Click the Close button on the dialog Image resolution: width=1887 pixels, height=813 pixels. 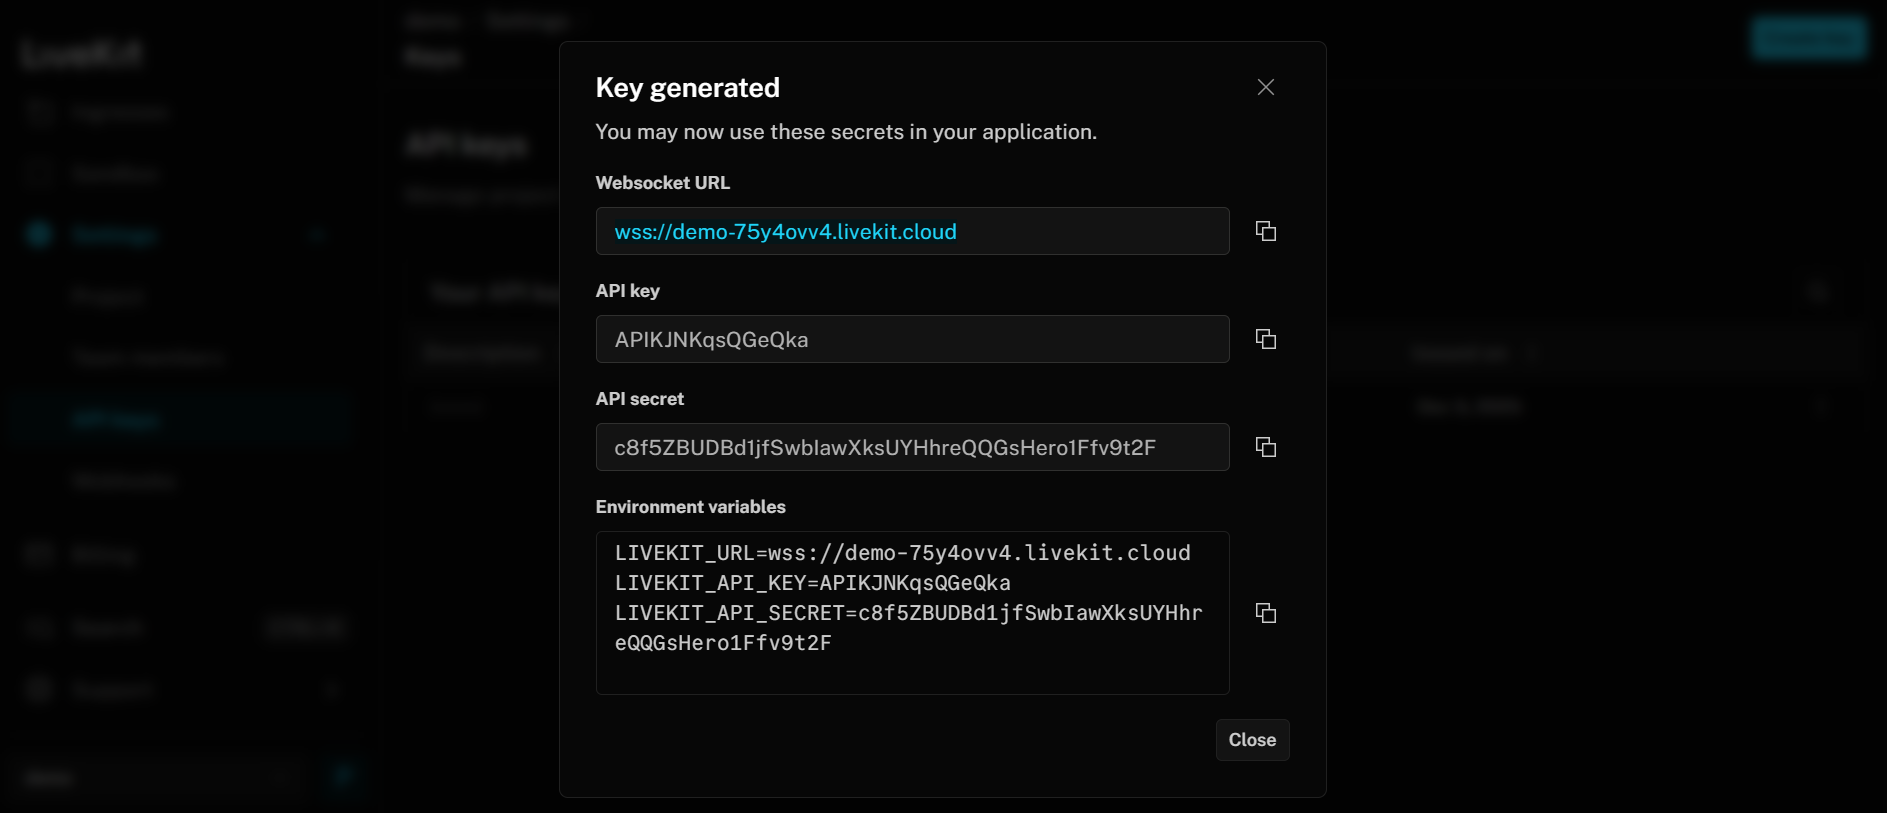(1252, 740)
